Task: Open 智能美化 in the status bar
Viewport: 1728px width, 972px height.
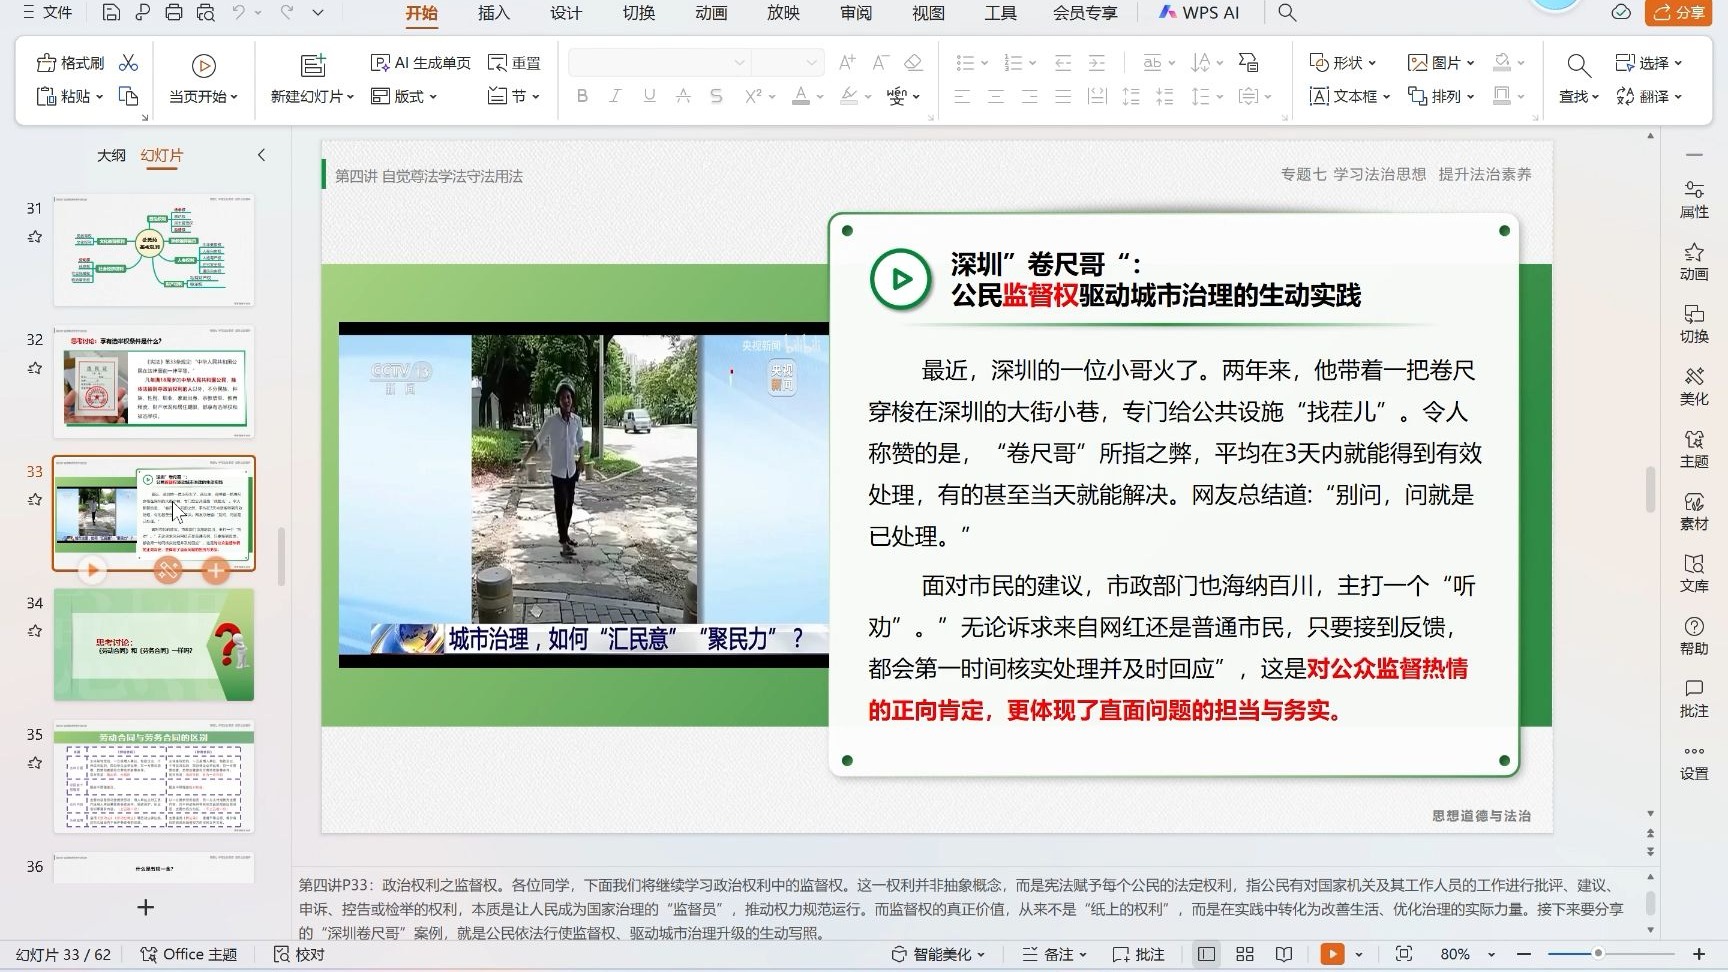Action: click(936, 954)
